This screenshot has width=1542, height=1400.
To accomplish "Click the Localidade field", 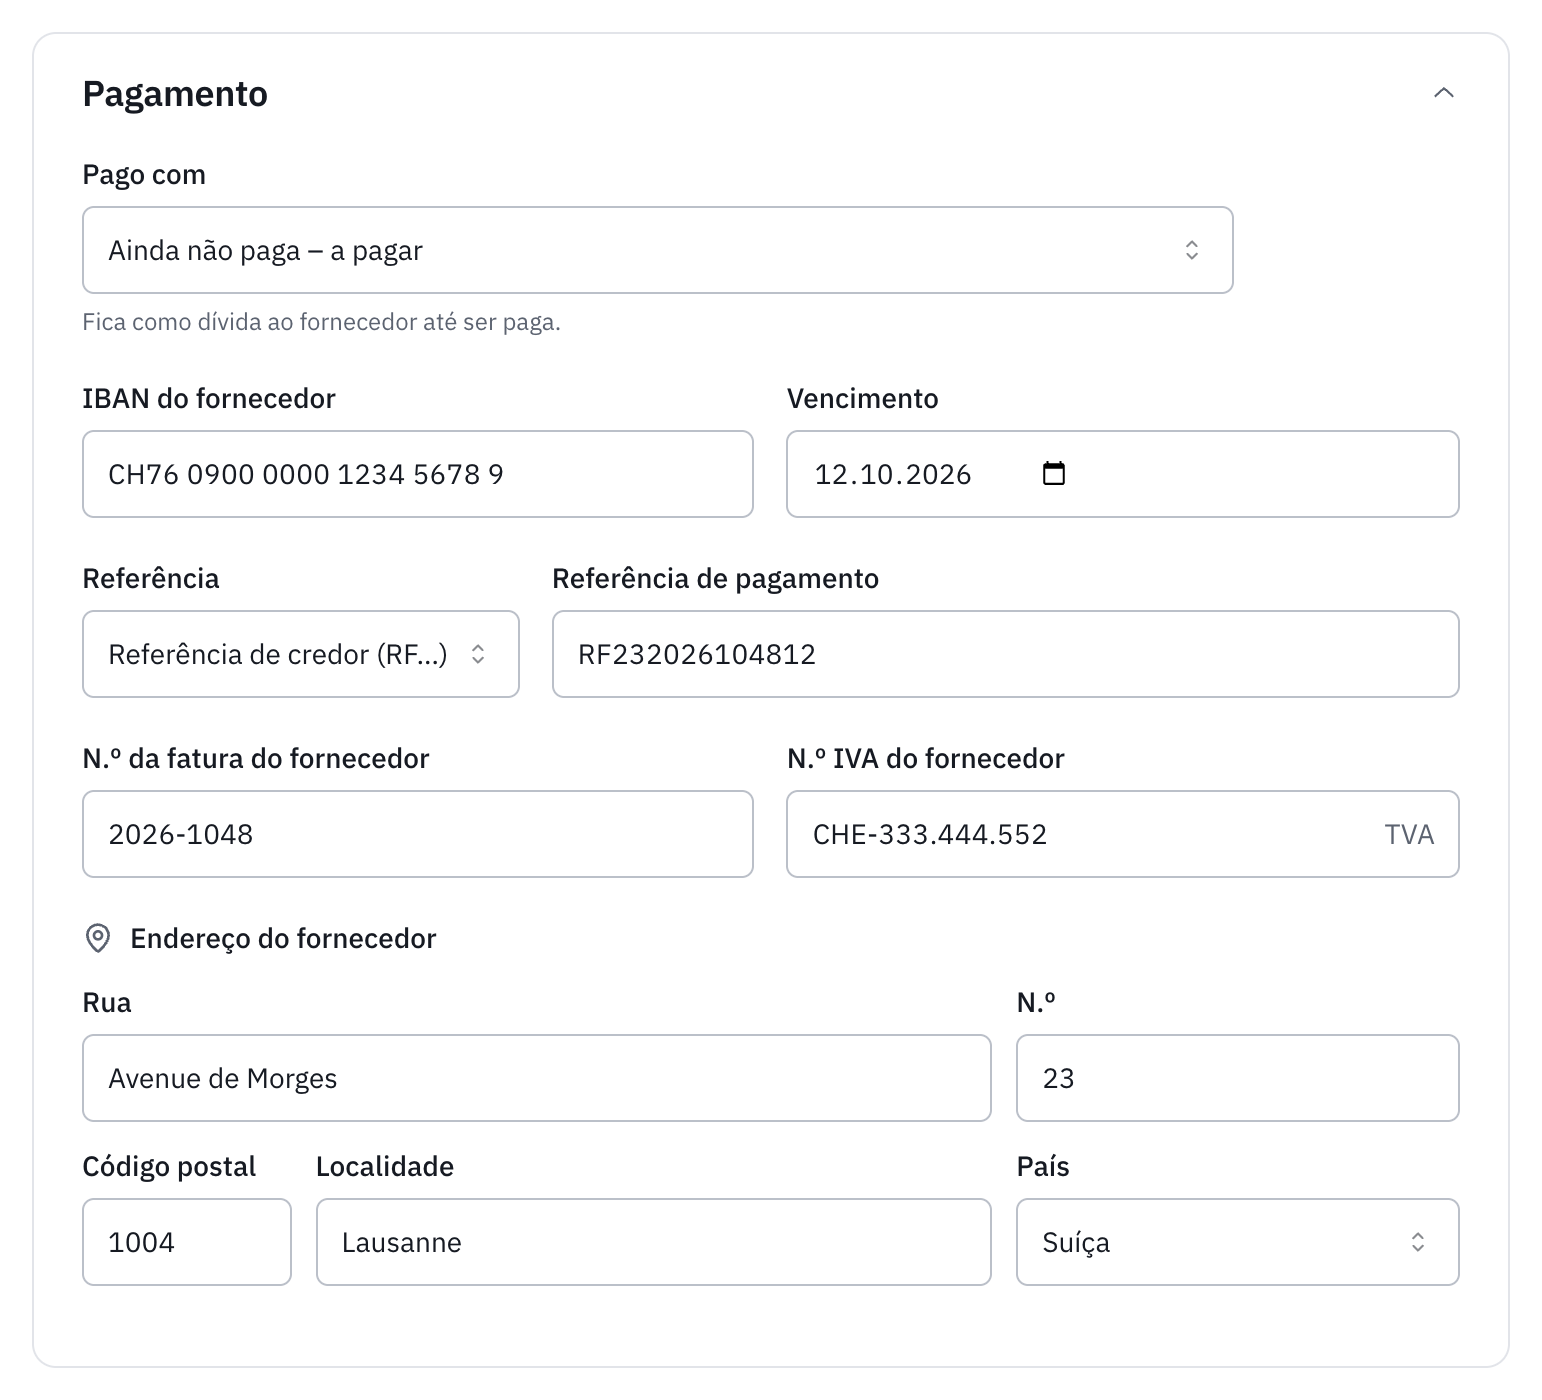I will pos(654,1242).
